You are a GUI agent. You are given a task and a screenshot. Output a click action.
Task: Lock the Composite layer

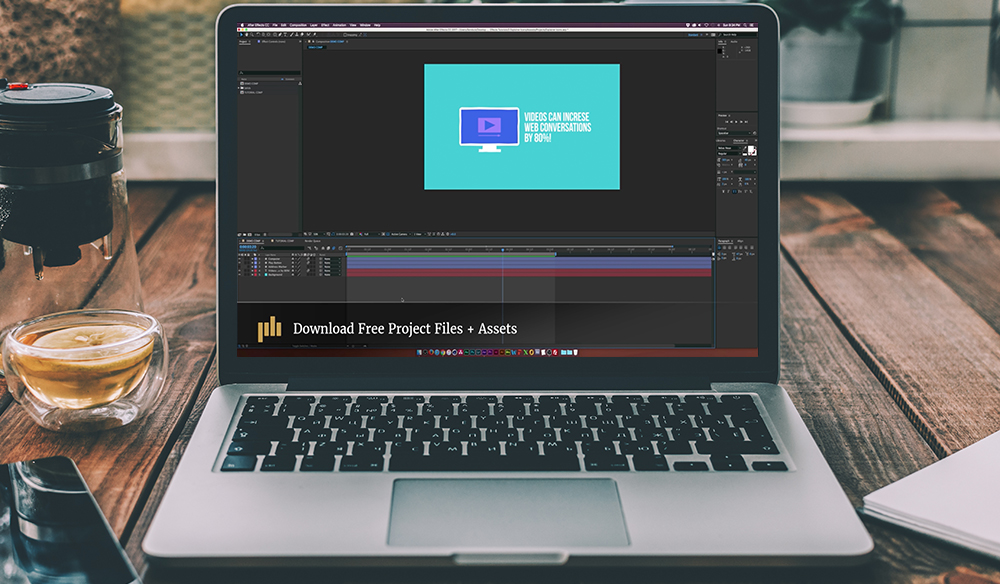pos(248,259)
